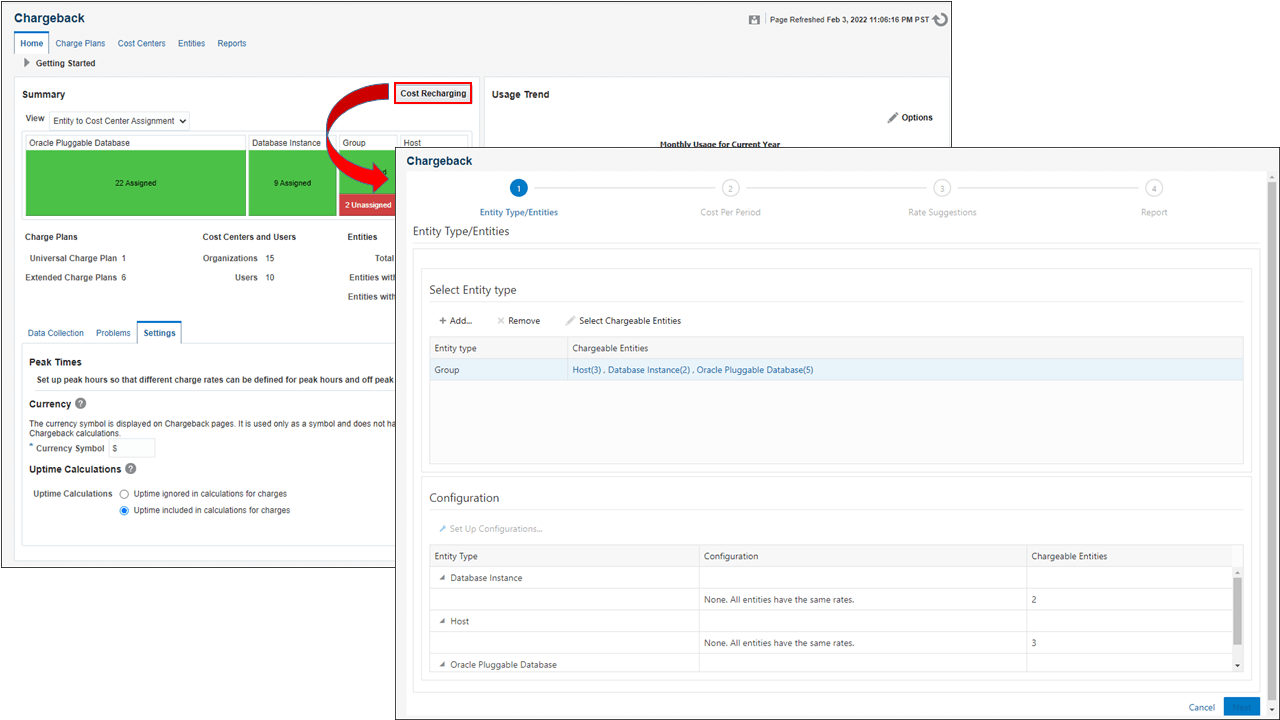The width and height of the screenshot is (1280, 720).
Task: Click Users count 10
Action: pos(270,277)
